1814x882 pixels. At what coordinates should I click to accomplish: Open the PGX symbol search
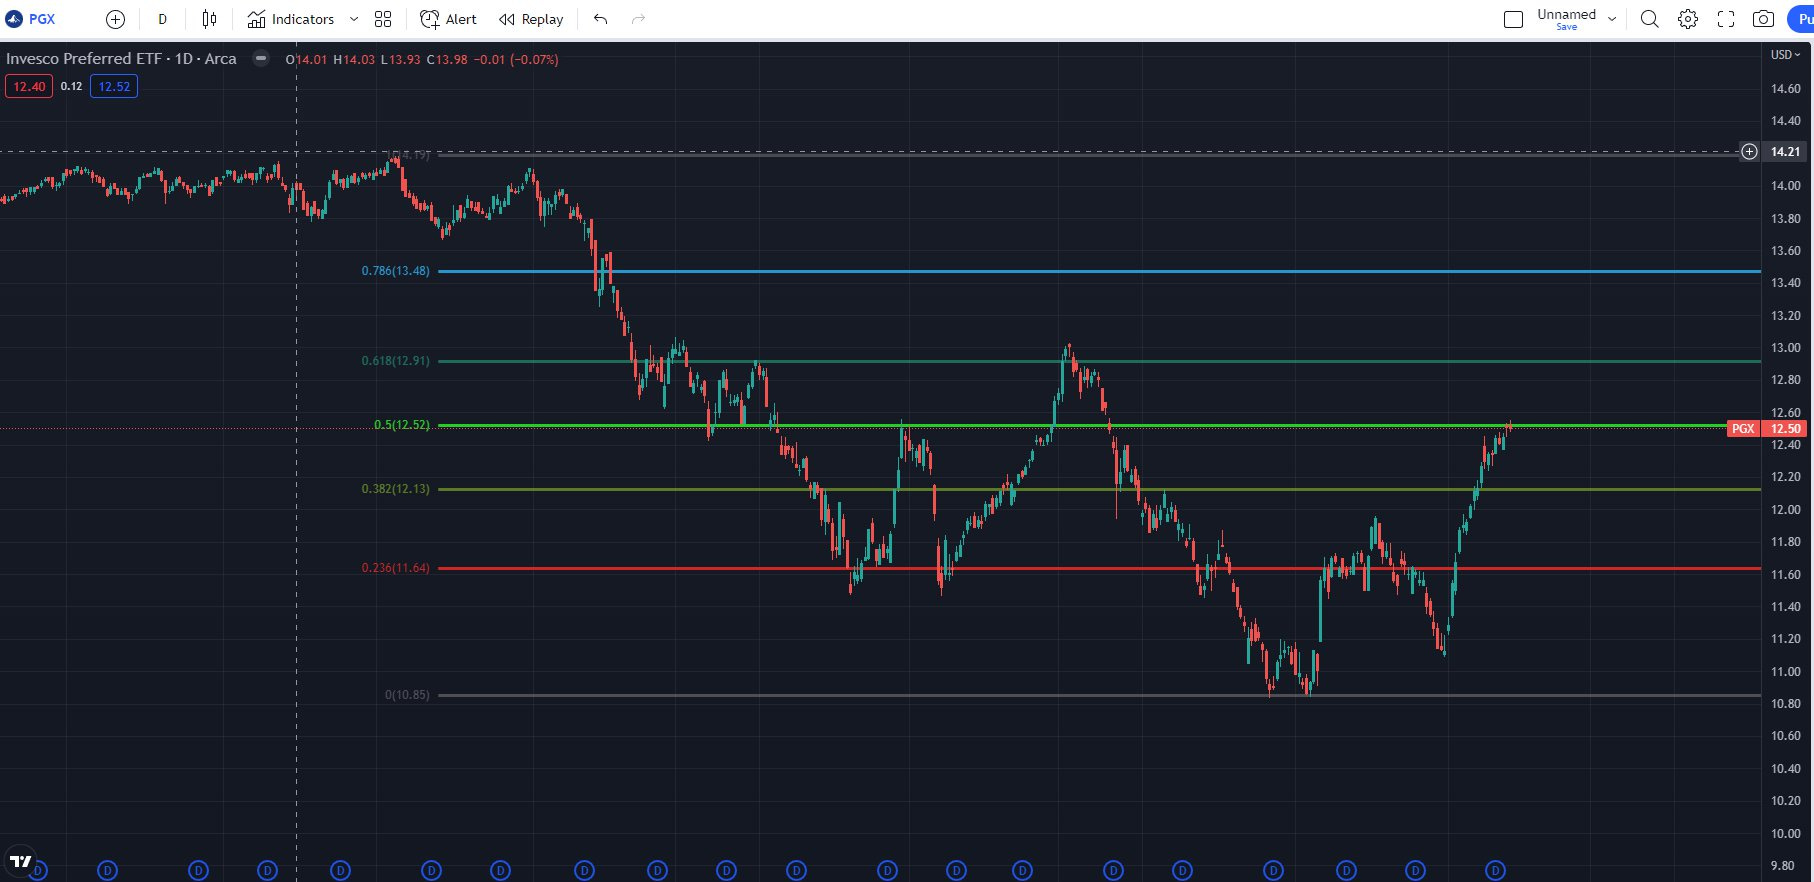click(x=31, y=19)
